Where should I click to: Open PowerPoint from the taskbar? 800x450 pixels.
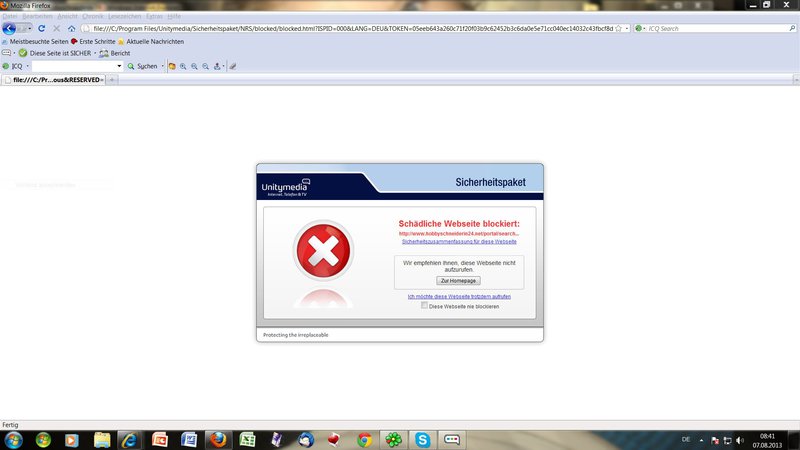pos(160,440)
